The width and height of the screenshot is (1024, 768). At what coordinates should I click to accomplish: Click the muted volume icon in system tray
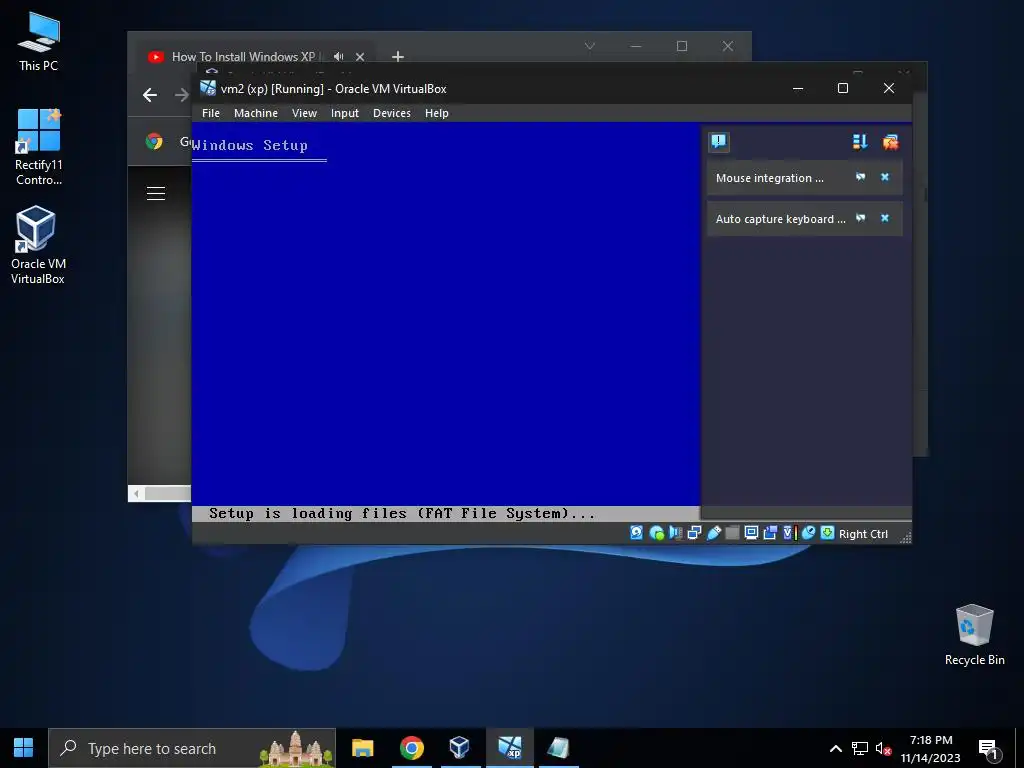click(x=883, y=748)
